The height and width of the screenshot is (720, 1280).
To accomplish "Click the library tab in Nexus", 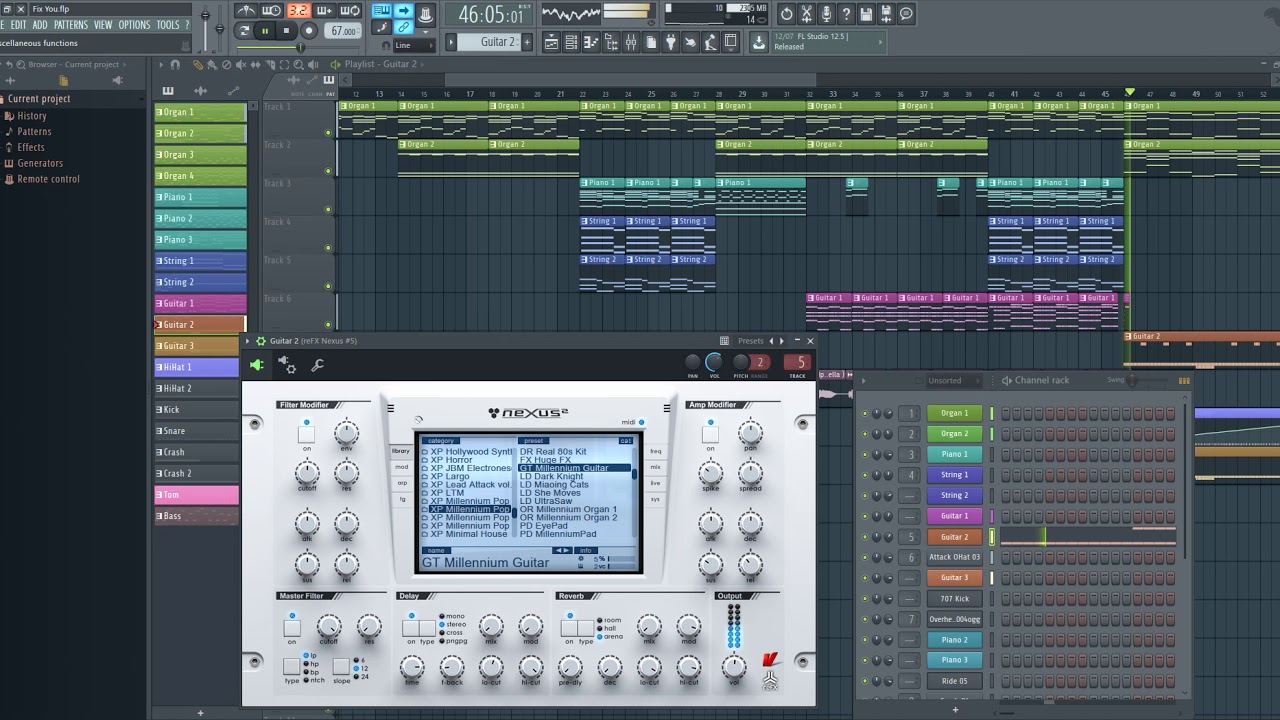I will tap(401, 451).
